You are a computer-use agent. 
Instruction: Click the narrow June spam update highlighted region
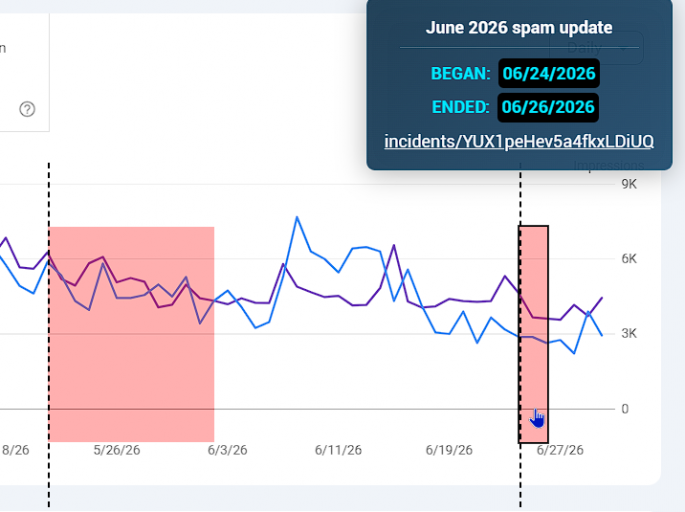click(x=533, y=334)
